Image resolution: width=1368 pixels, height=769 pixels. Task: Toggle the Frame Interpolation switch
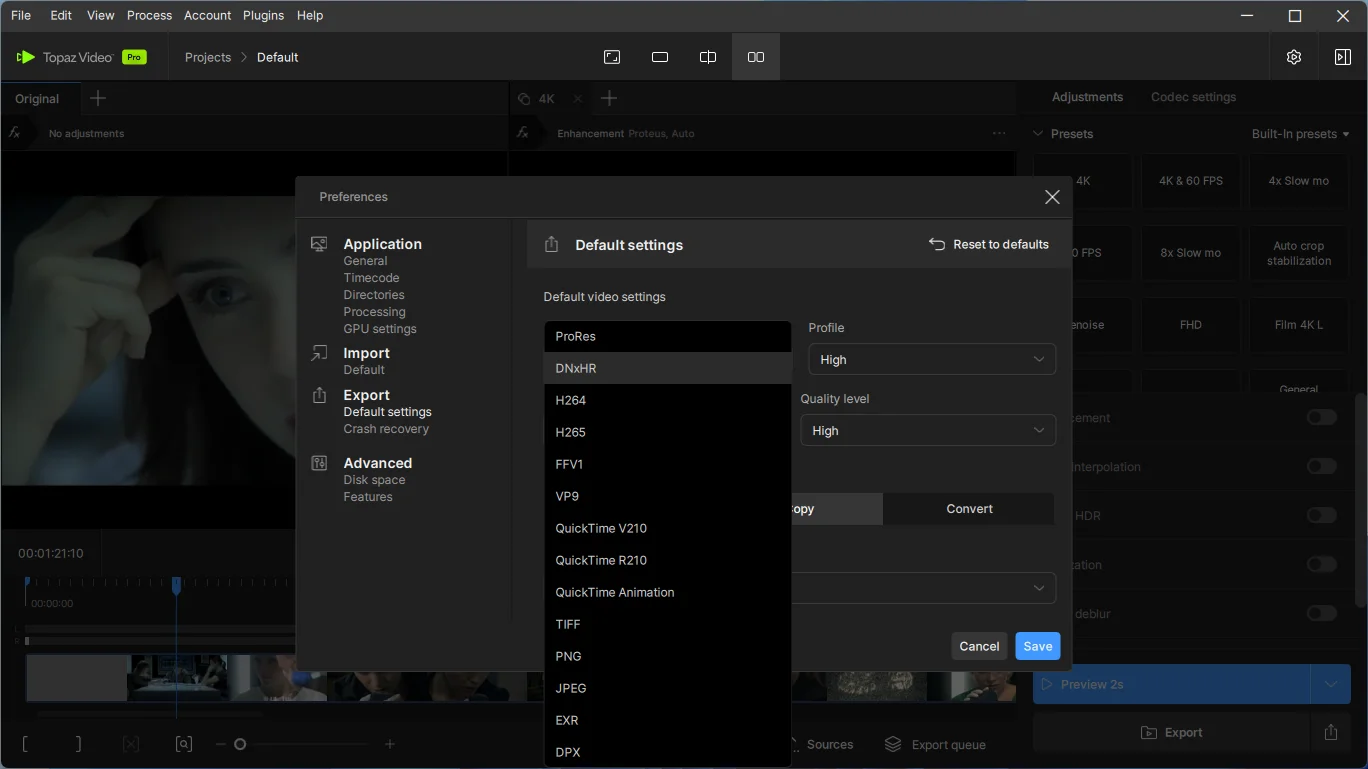tap(1321, 467)
